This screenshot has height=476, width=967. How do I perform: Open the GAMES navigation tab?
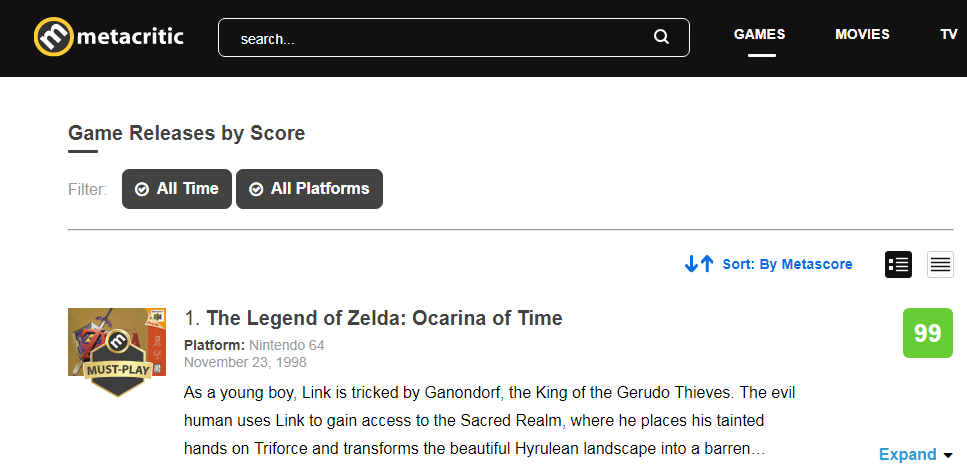point(759,35)
